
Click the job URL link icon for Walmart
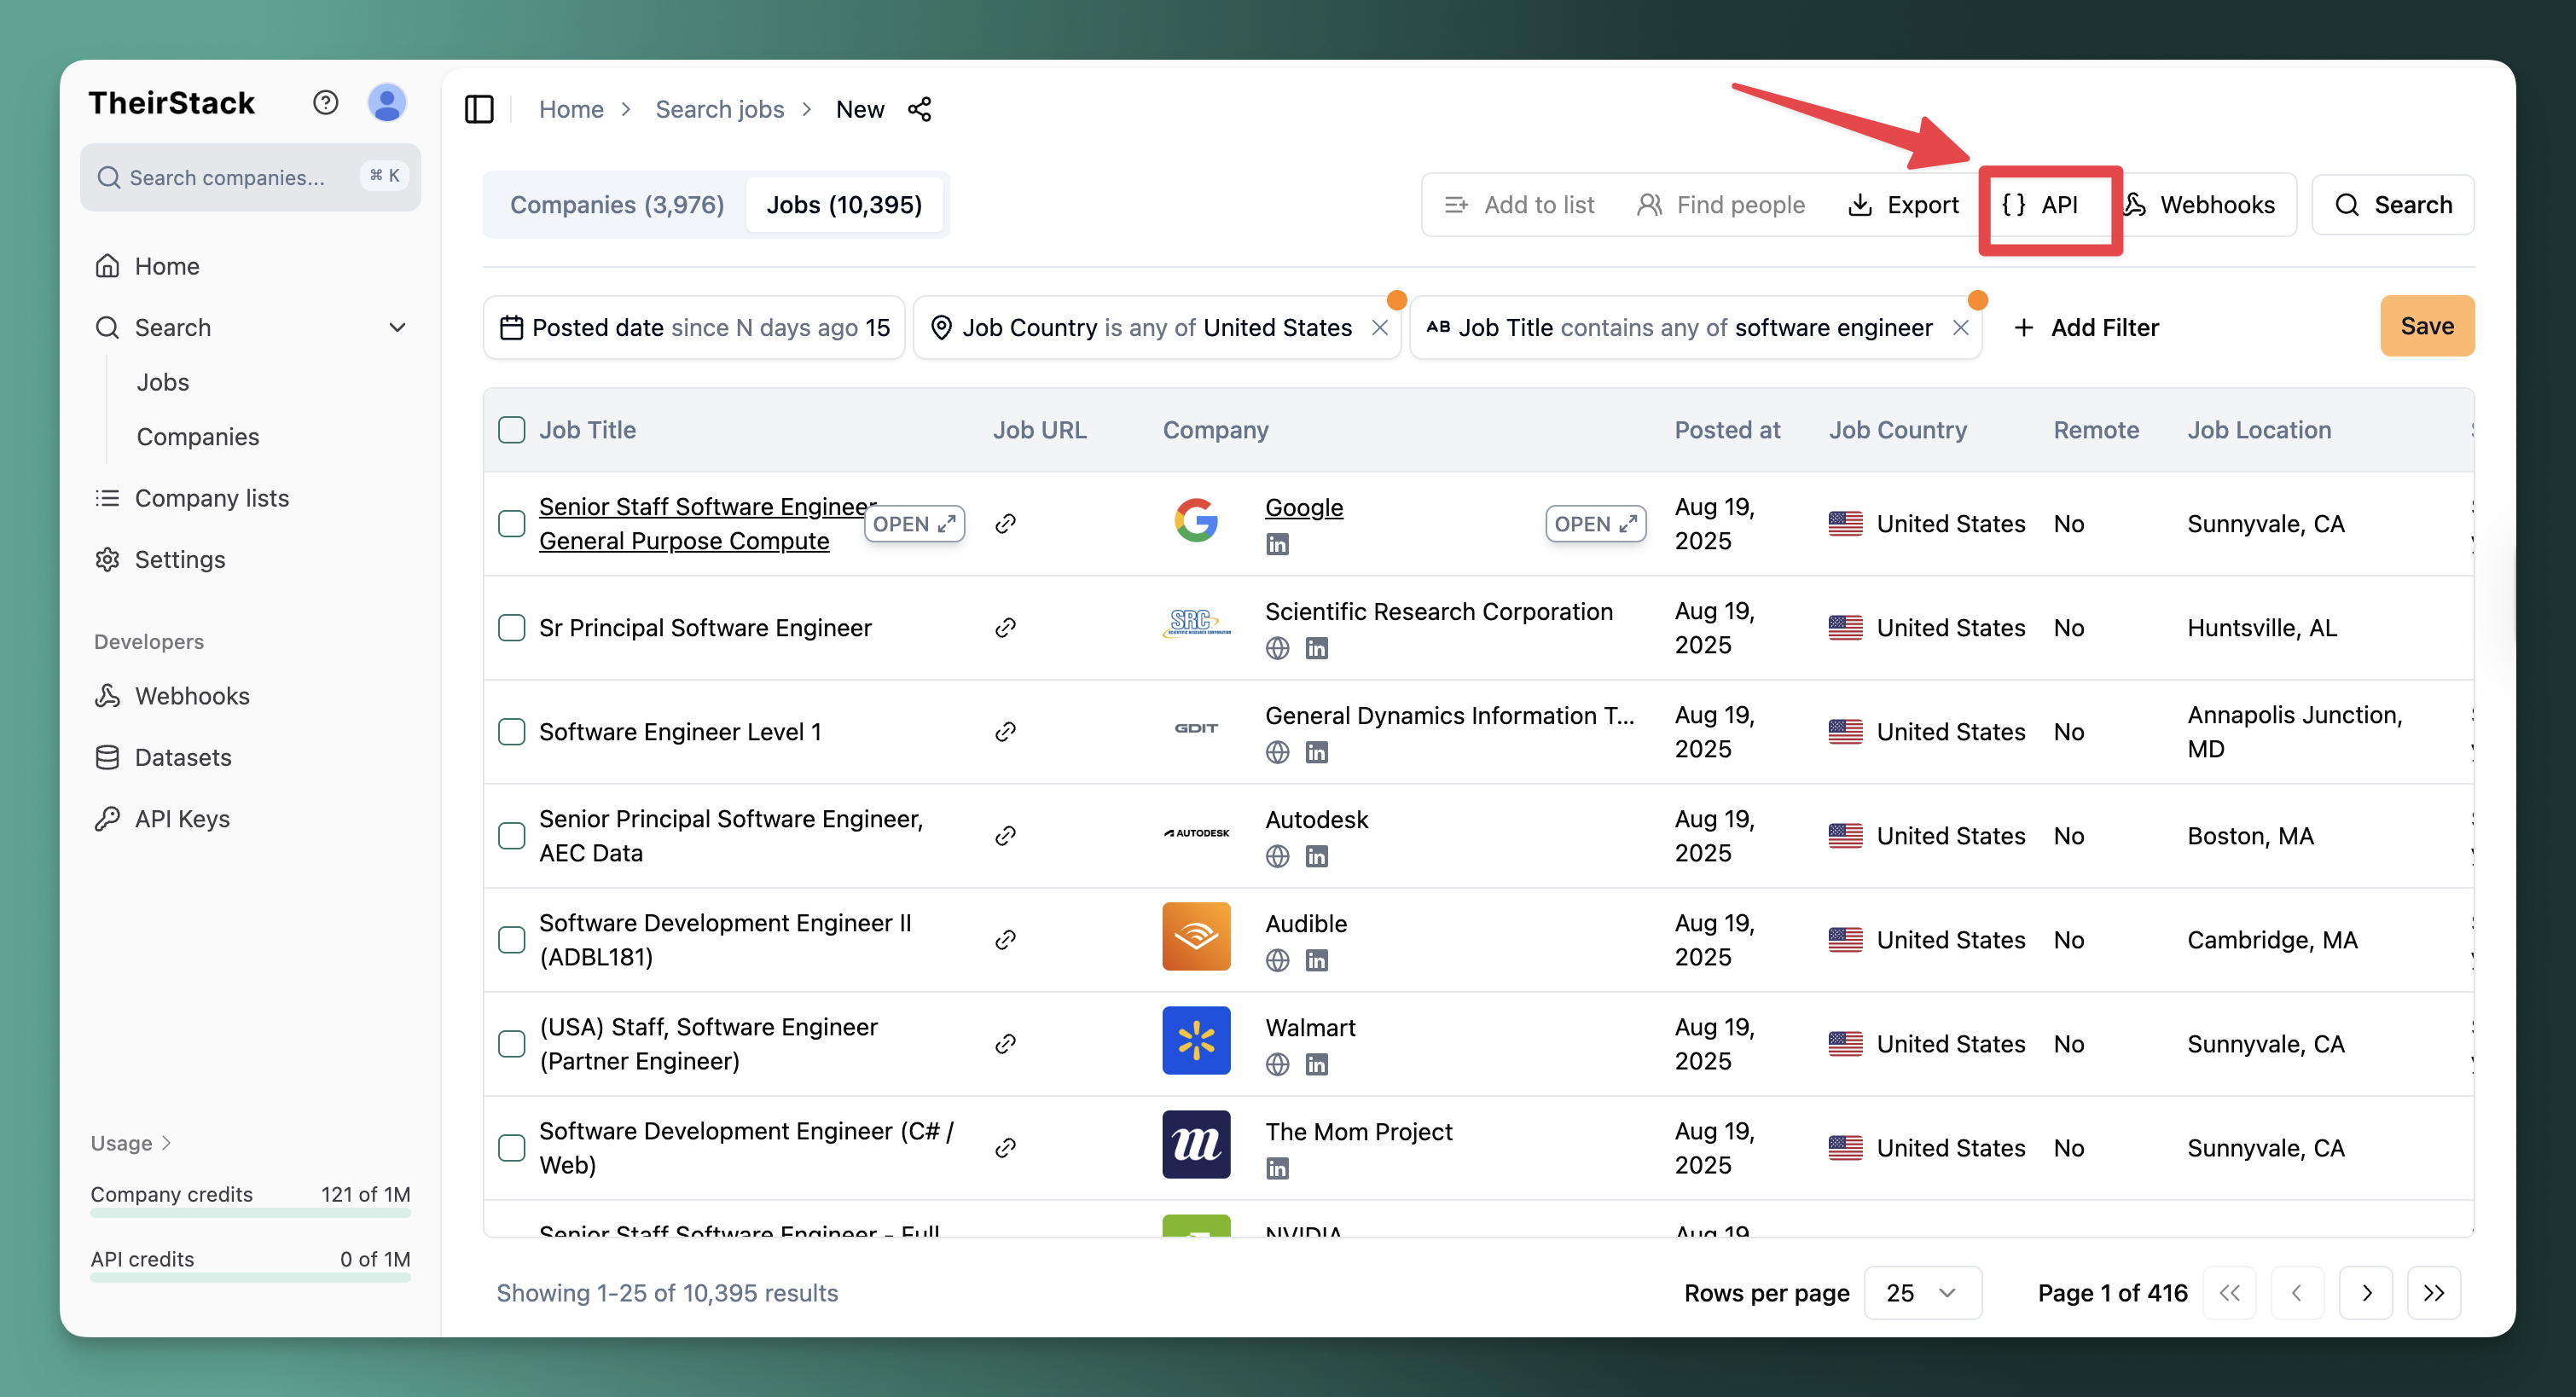pos(1005,1043)
